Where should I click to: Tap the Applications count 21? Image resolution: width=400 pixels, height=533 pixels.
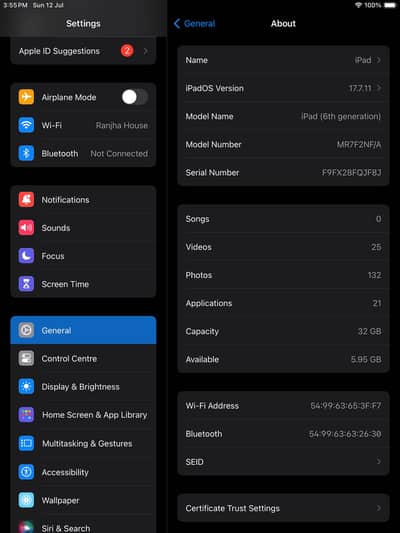pyautogui.click(x=377, y=303)
